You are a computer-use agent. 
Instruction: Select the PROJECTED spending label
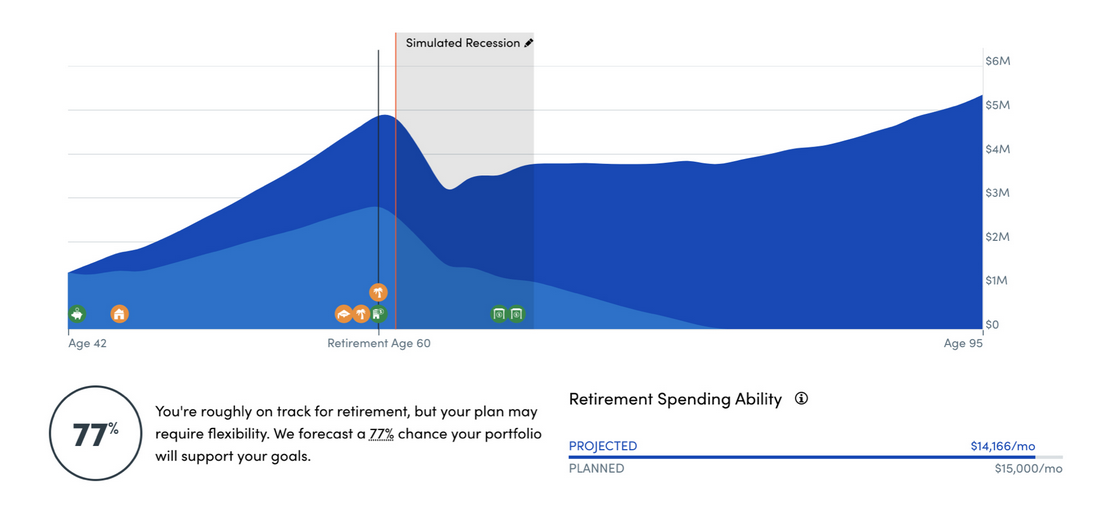click(x=603, y=446)
